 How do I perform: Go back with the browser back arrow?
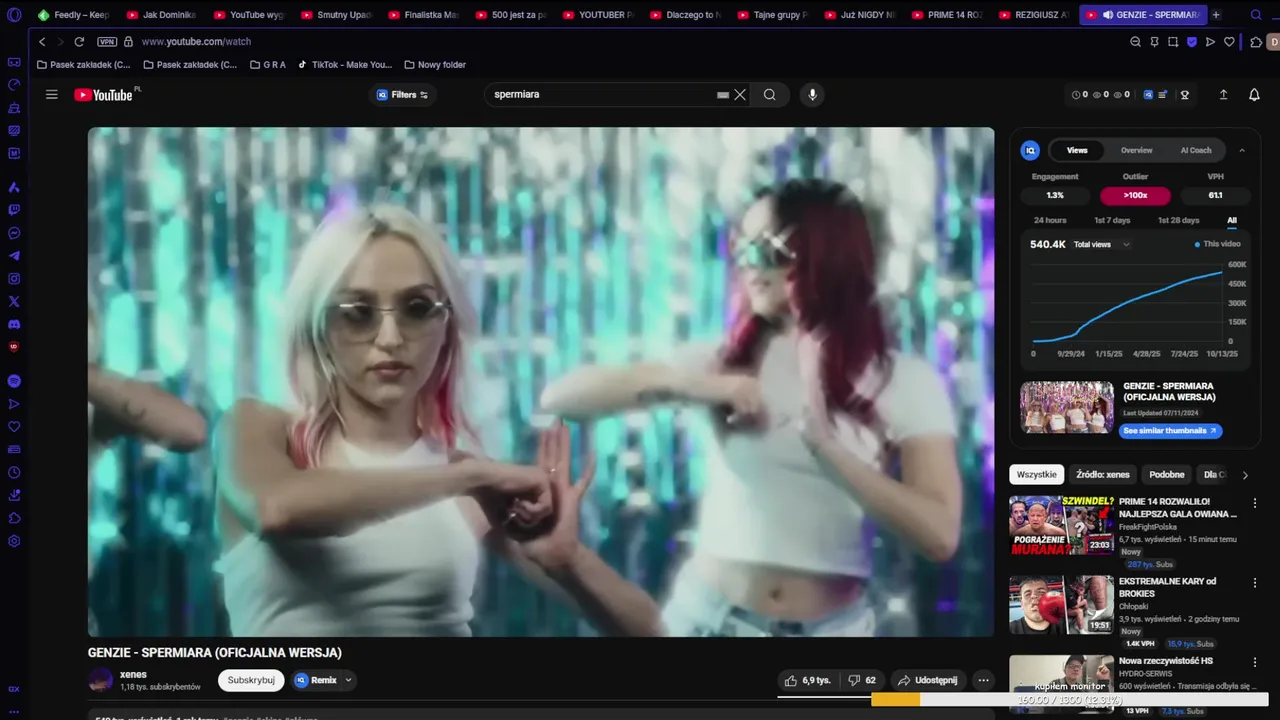point(42,42)
